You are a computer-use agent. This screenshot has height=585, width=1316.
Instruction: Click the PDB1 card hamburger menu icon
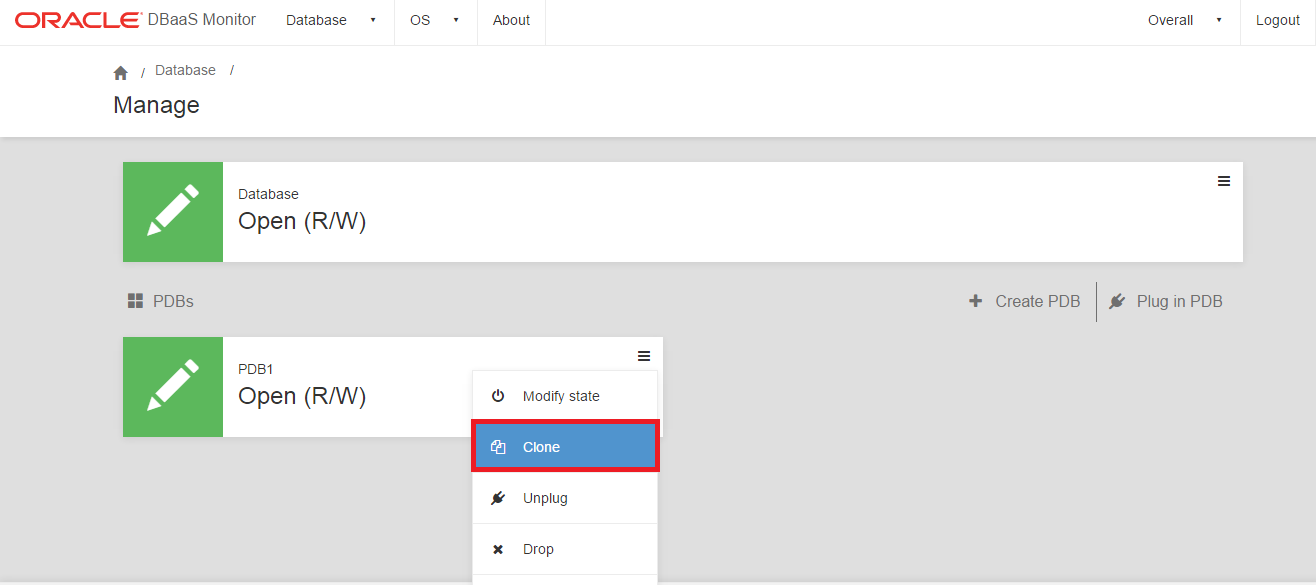coord(643,356)
